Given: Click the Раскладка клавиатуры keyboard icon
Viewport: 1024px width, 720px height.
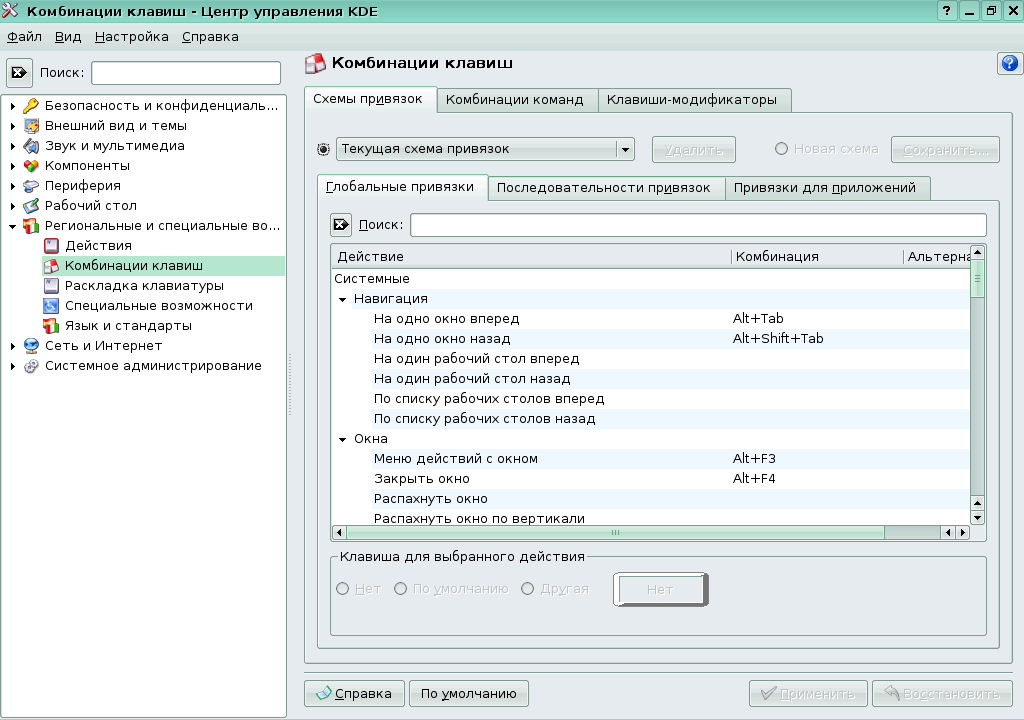Looking at the screenshot, I should 51,286.
